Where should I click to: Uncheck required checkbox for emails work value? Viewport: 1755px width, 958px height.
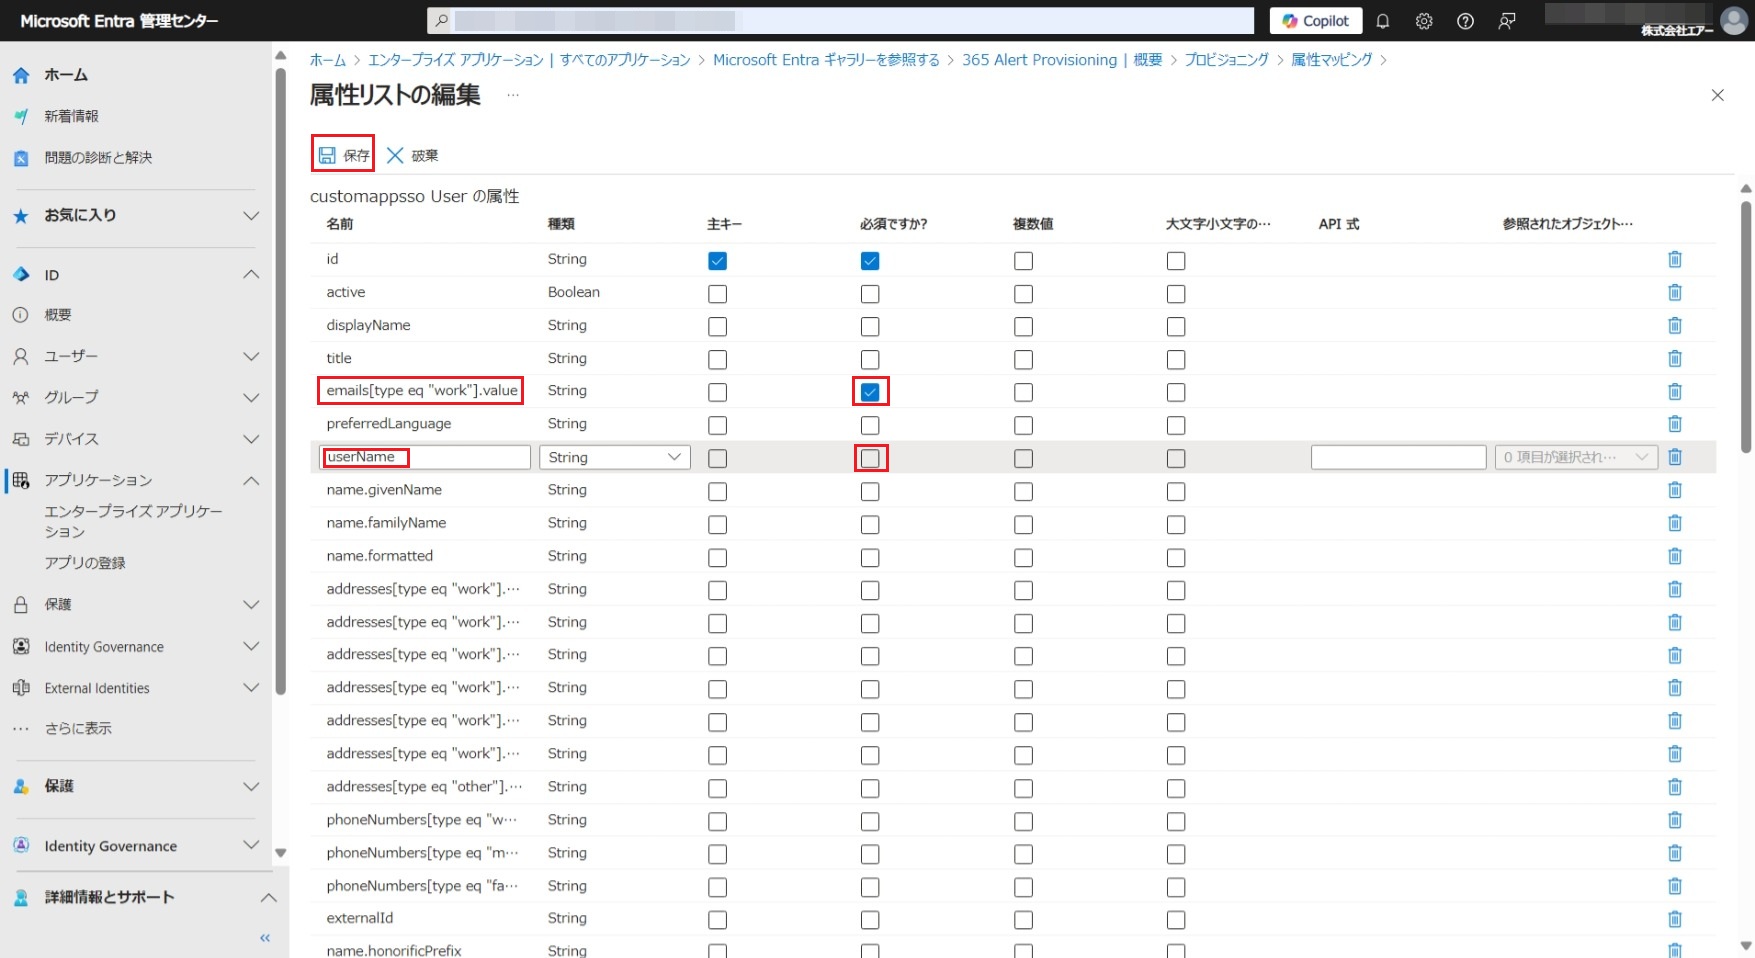point(870,392)
